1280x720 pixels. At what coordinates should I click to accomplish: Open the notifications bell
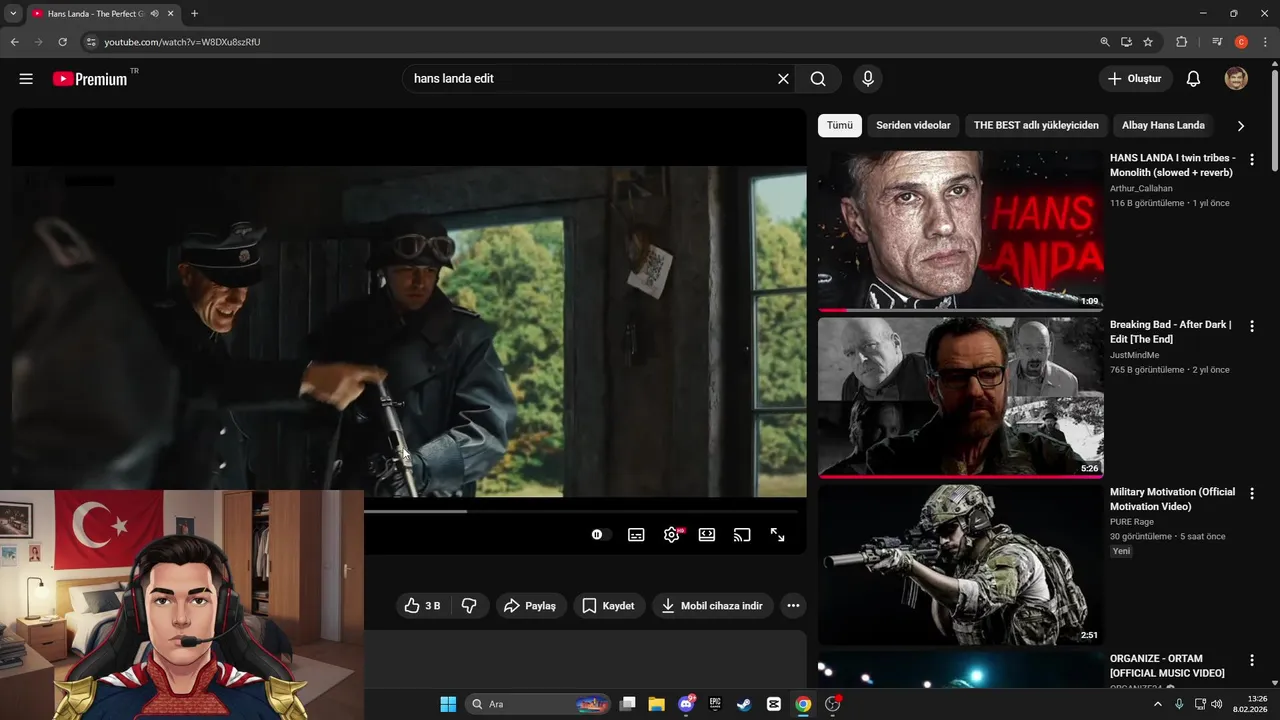1193,79
